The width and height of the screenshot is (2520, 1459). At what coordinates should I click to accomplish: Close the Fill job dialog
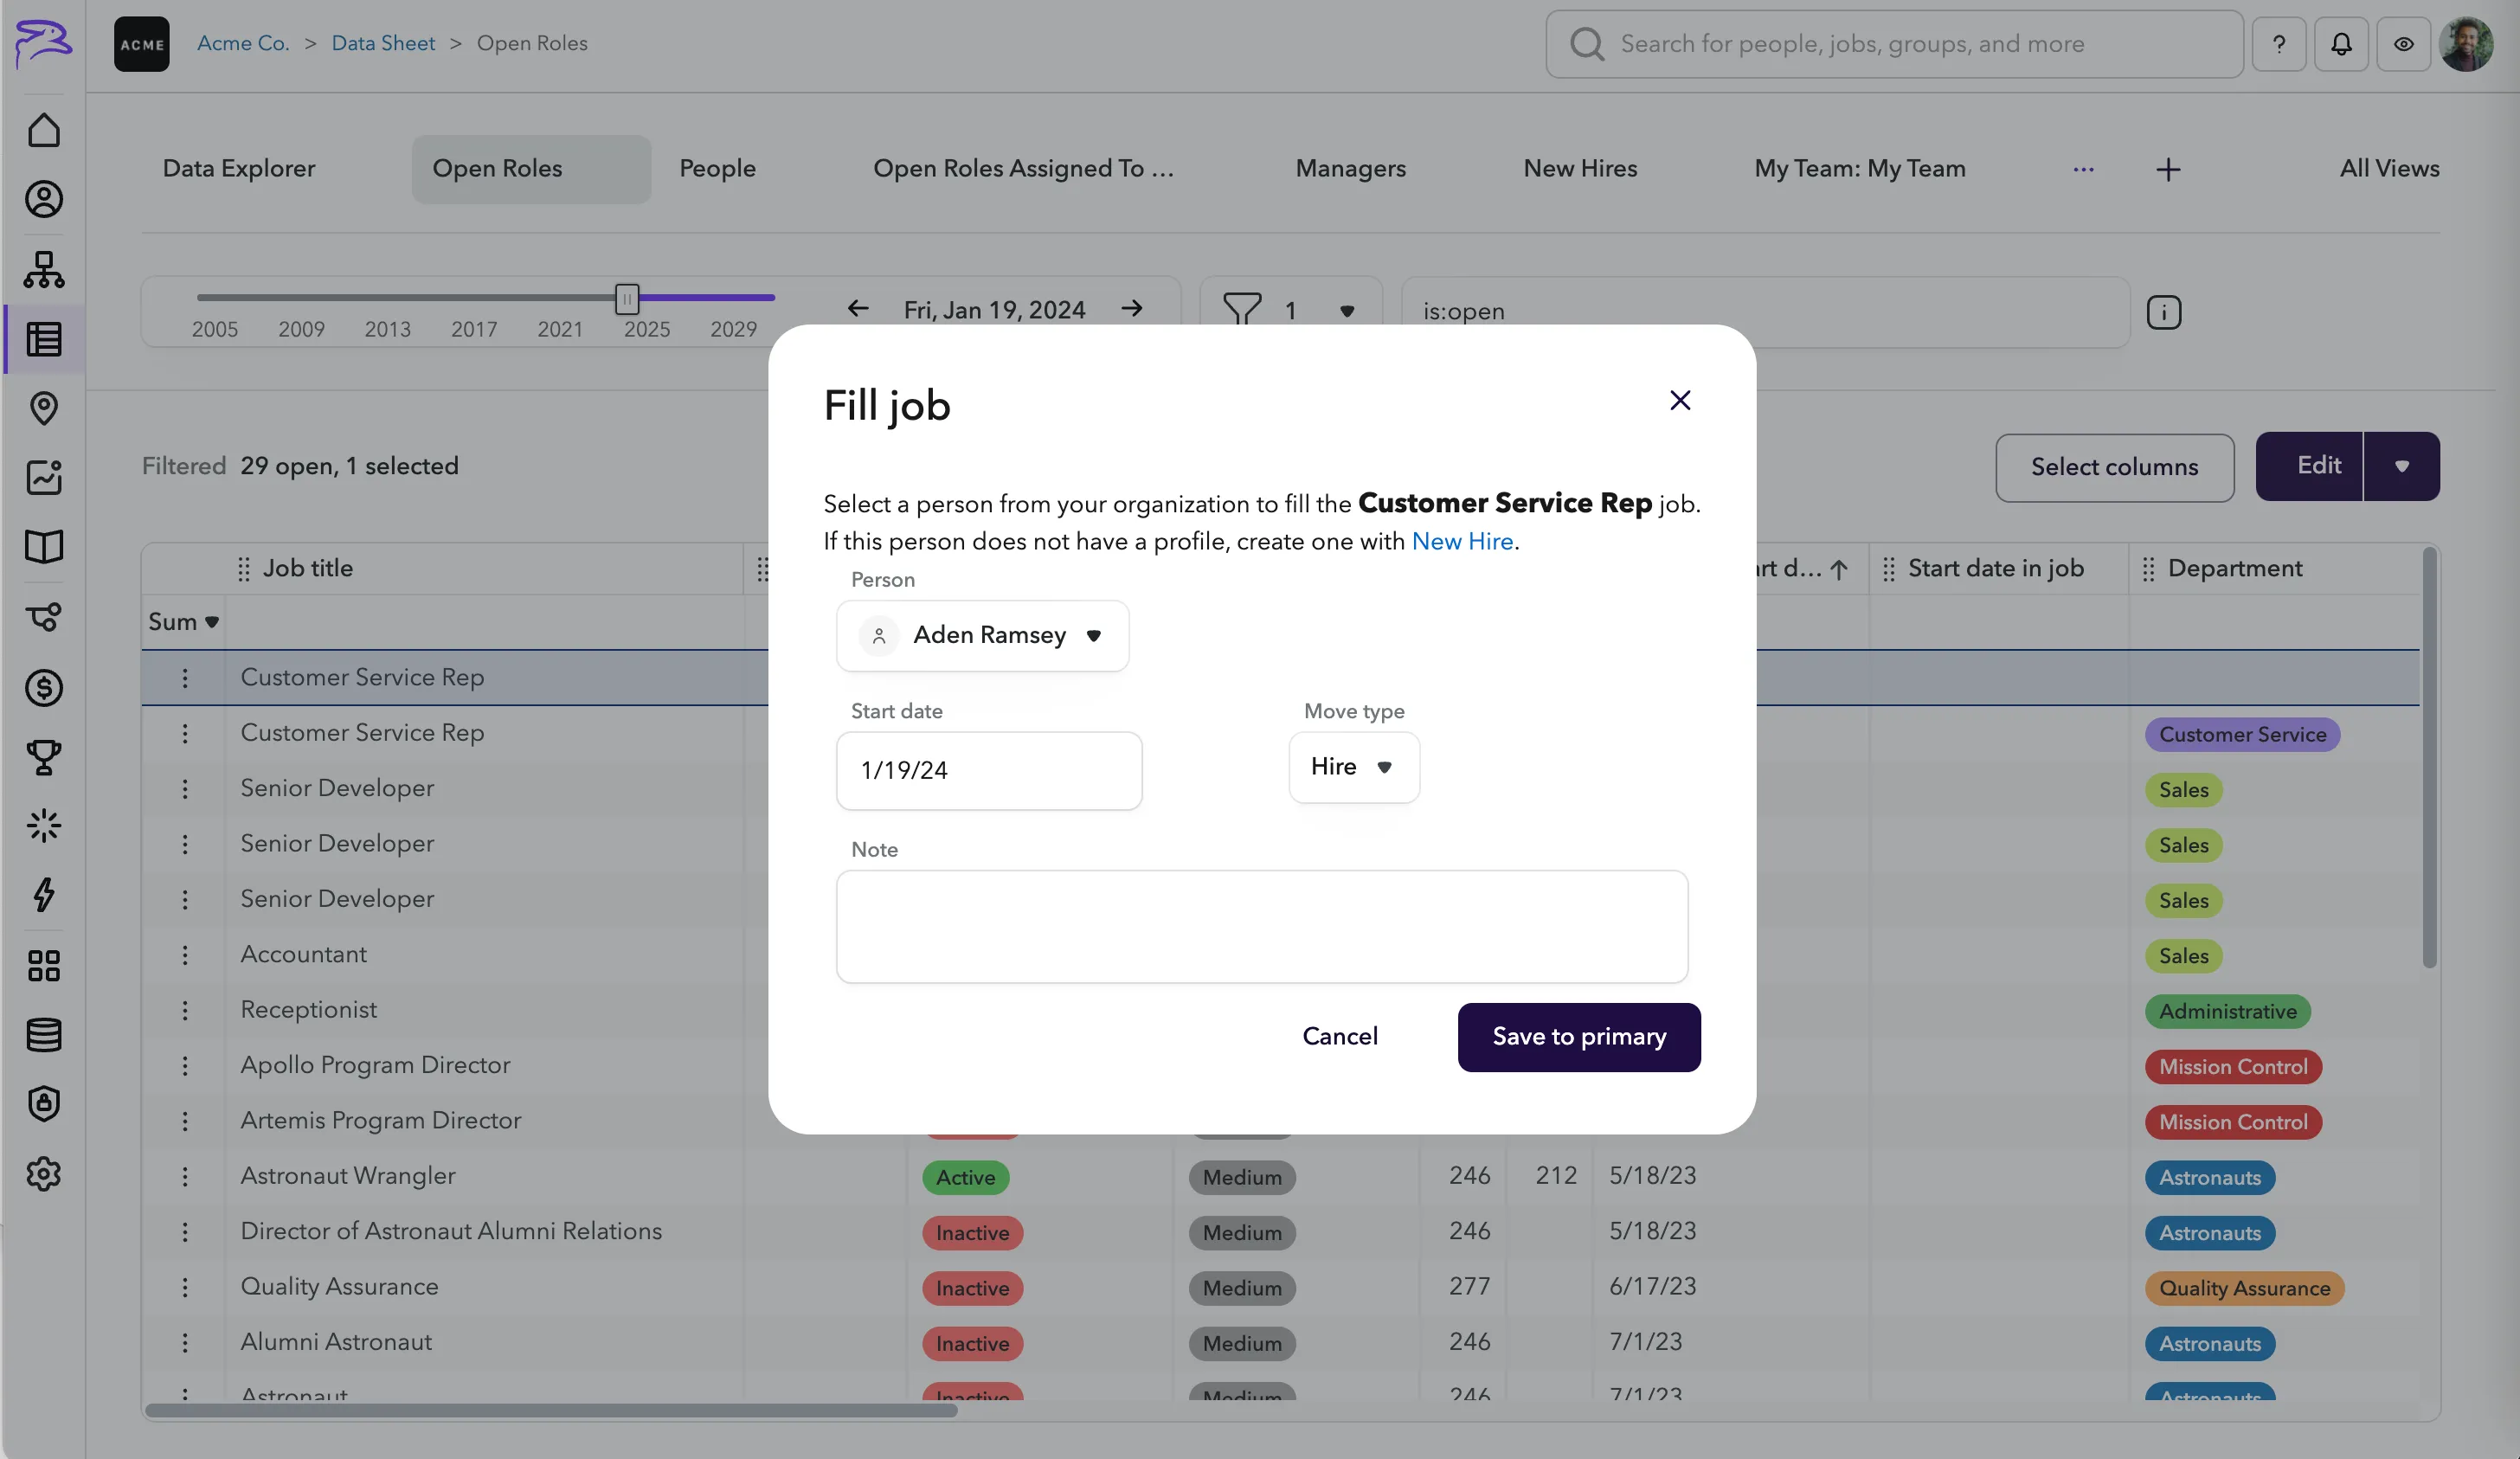[1680, 400]
